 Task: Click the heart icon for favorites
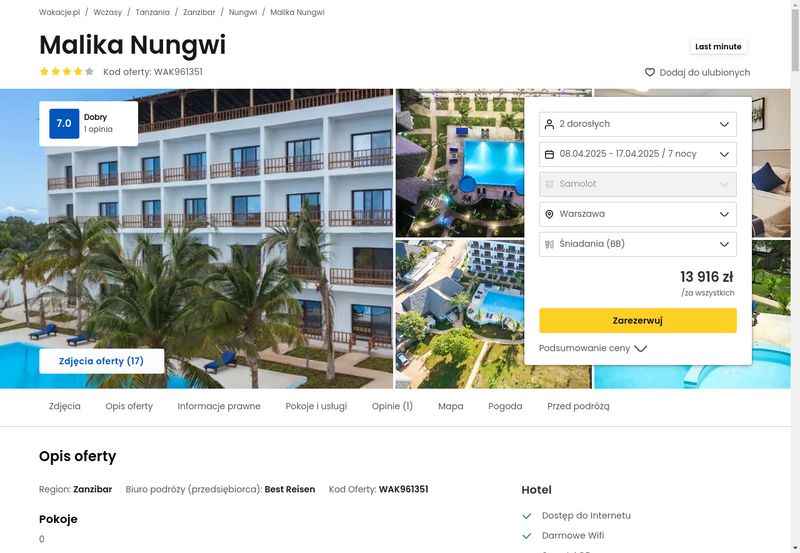[x=649, y=72]
